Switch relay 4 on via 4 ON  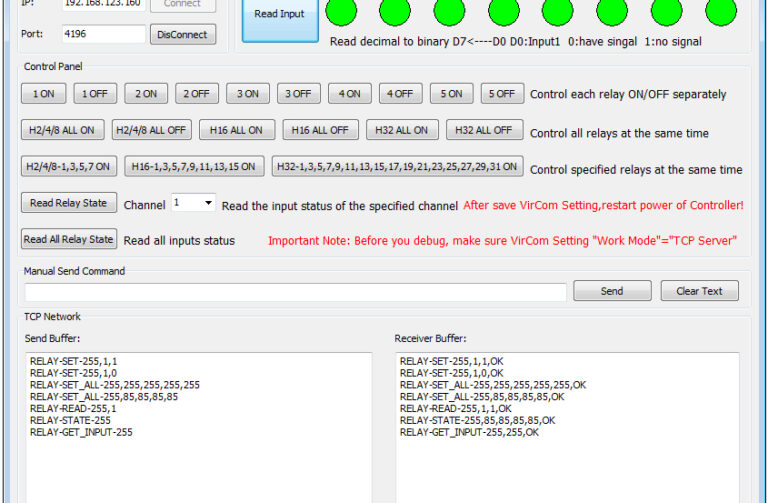coord(350,94)
